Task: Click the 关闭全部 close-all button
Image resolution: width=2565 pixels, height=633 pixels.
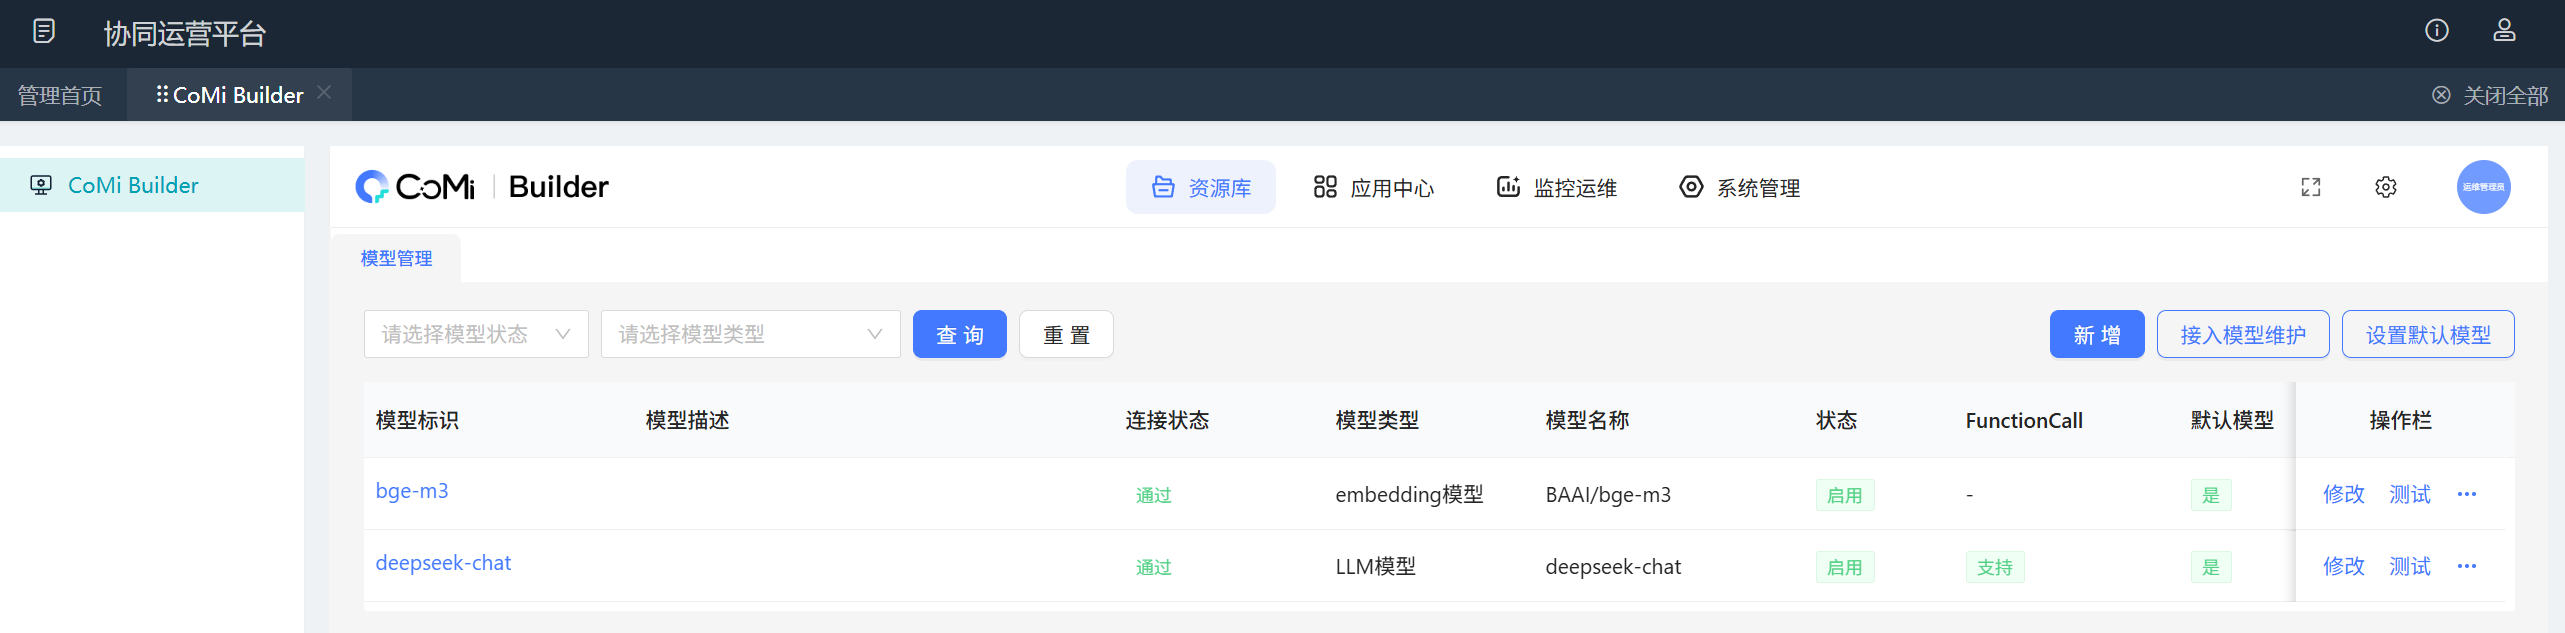Action: (2489, 96)
